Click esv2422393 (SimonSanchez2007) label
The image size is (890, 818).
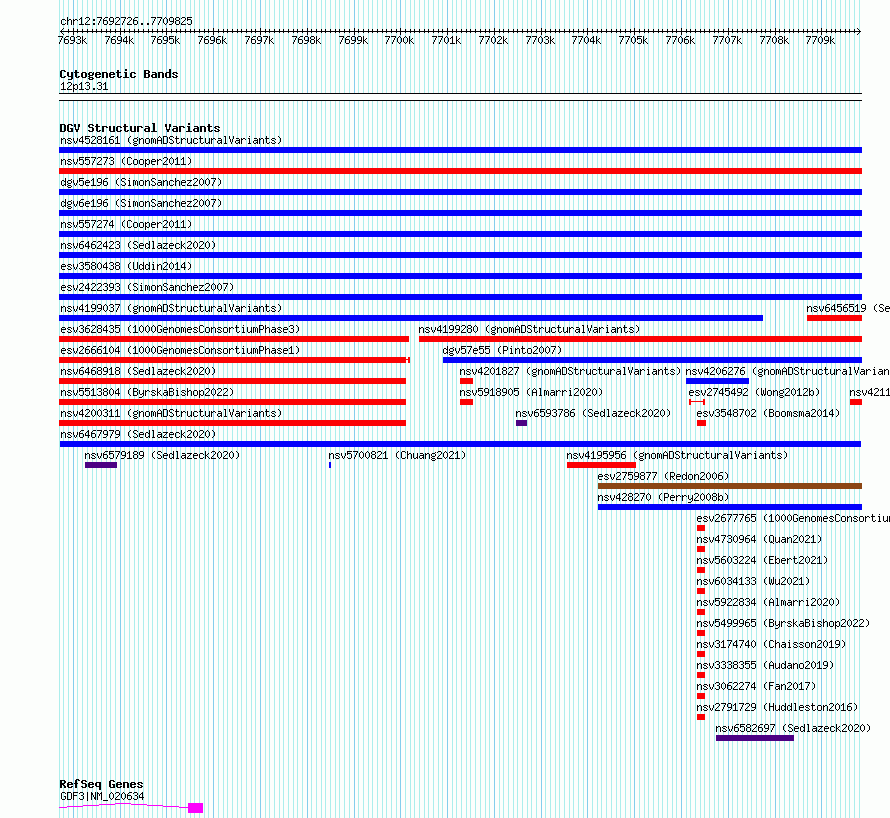point(147,287)
